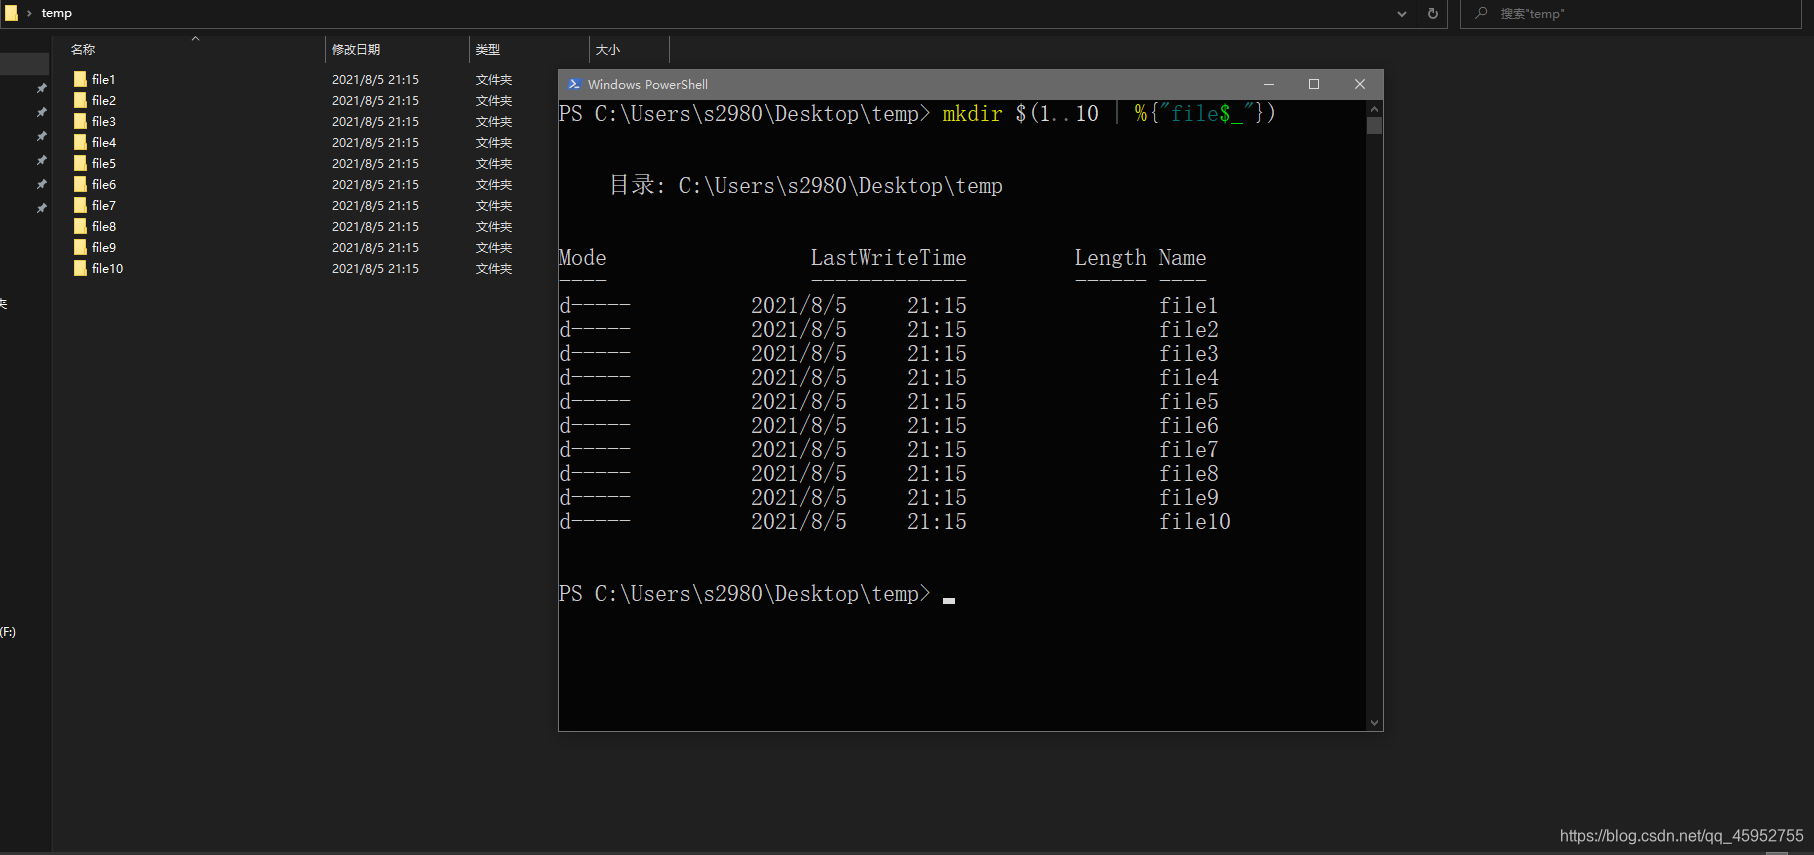
Task: Select the file9 folder name in Explorer
Action: point(104,247)
